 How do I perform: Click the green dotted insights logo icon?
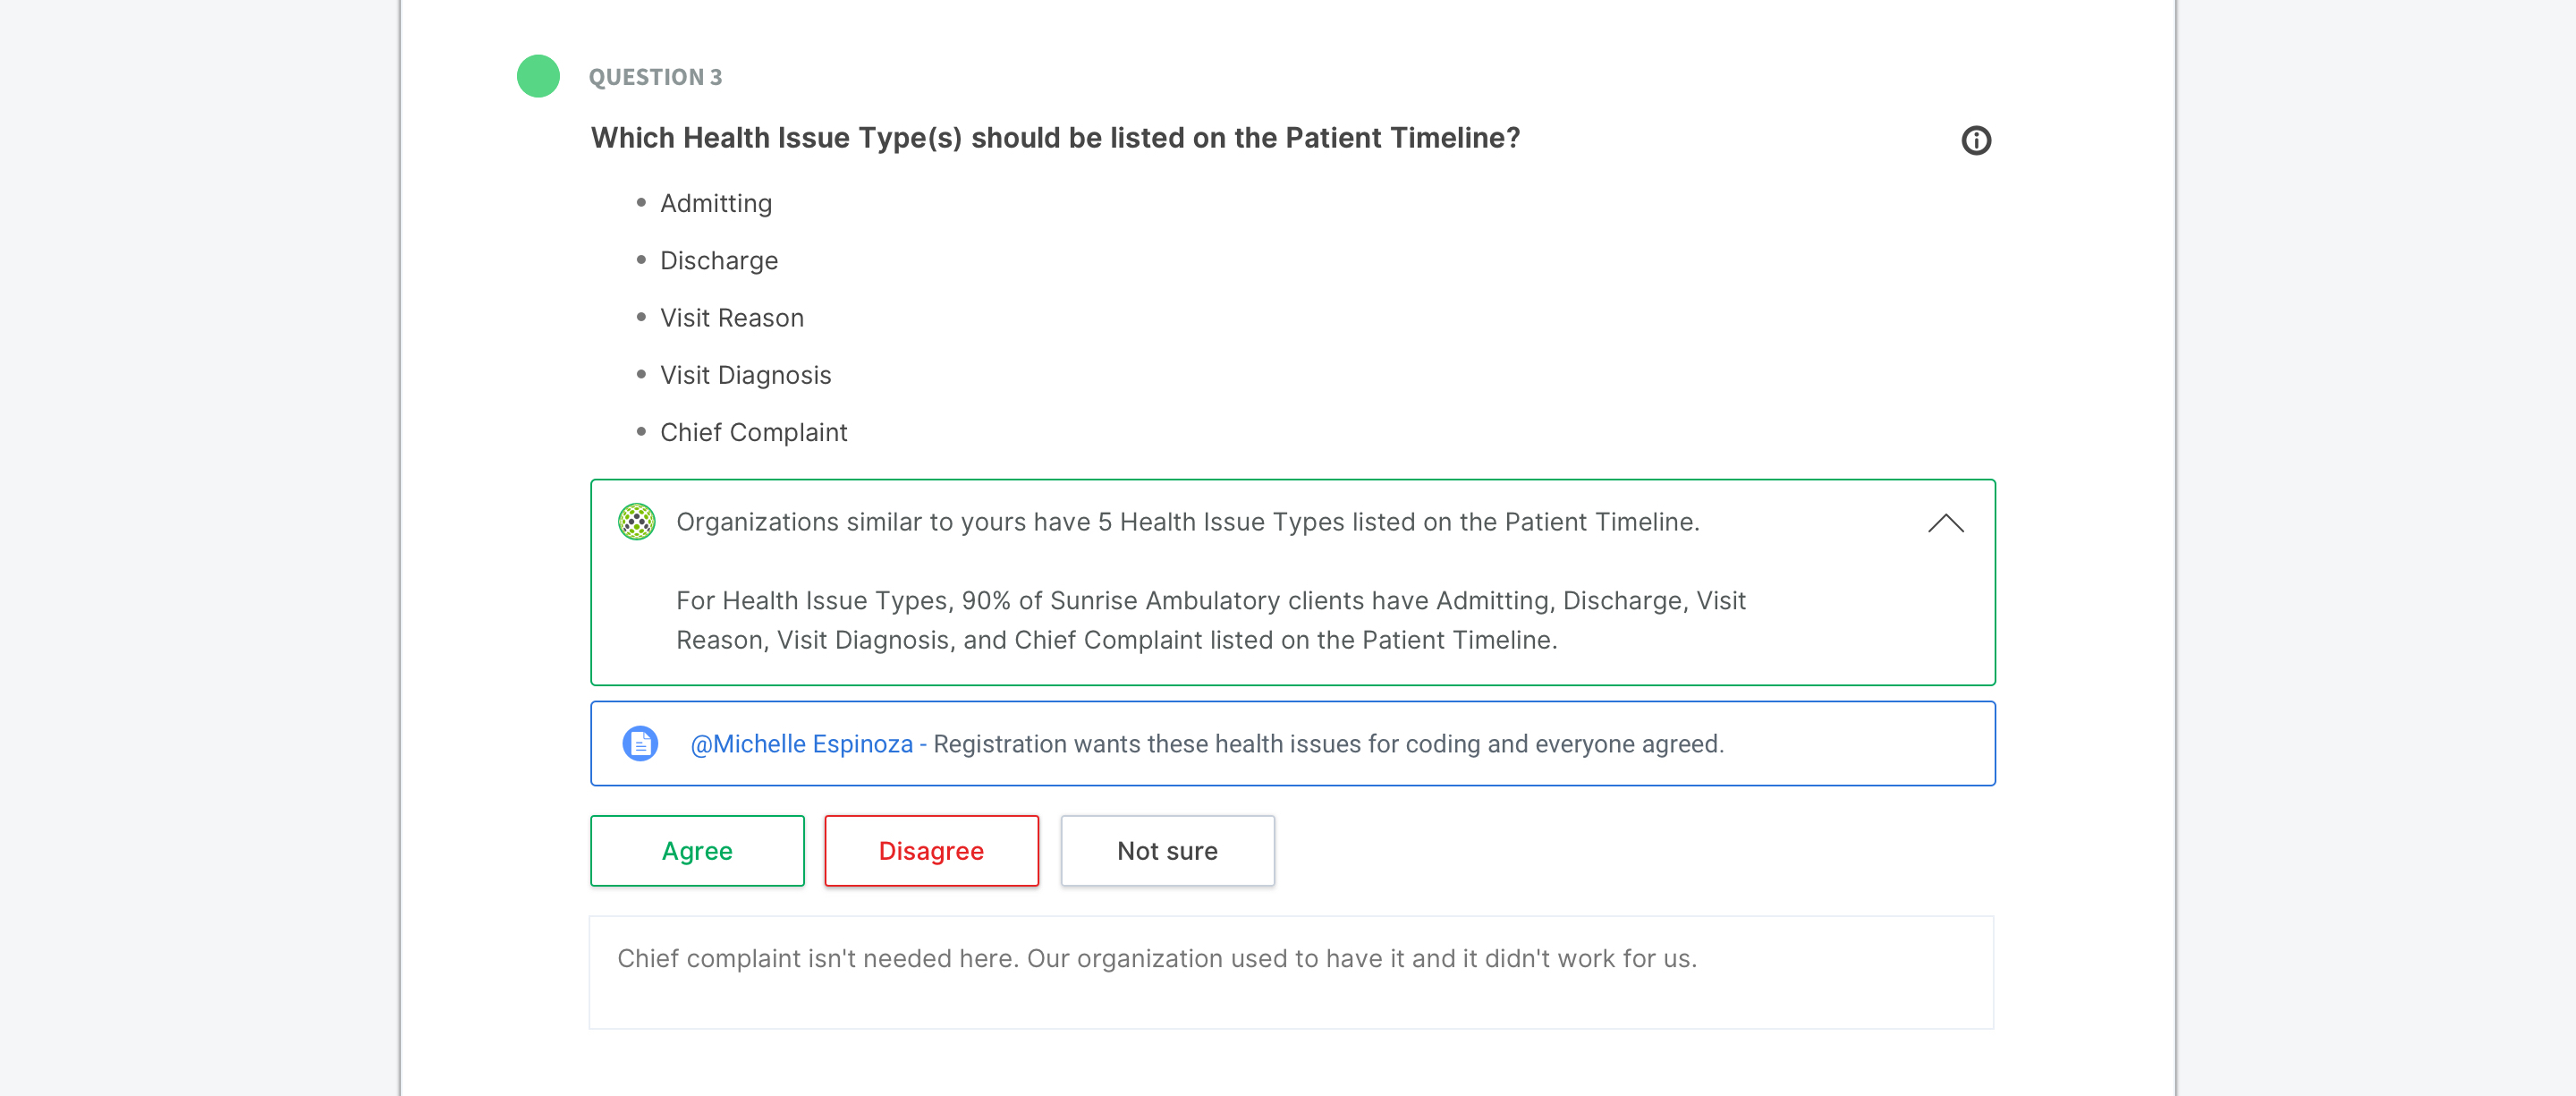click(636, 521)
